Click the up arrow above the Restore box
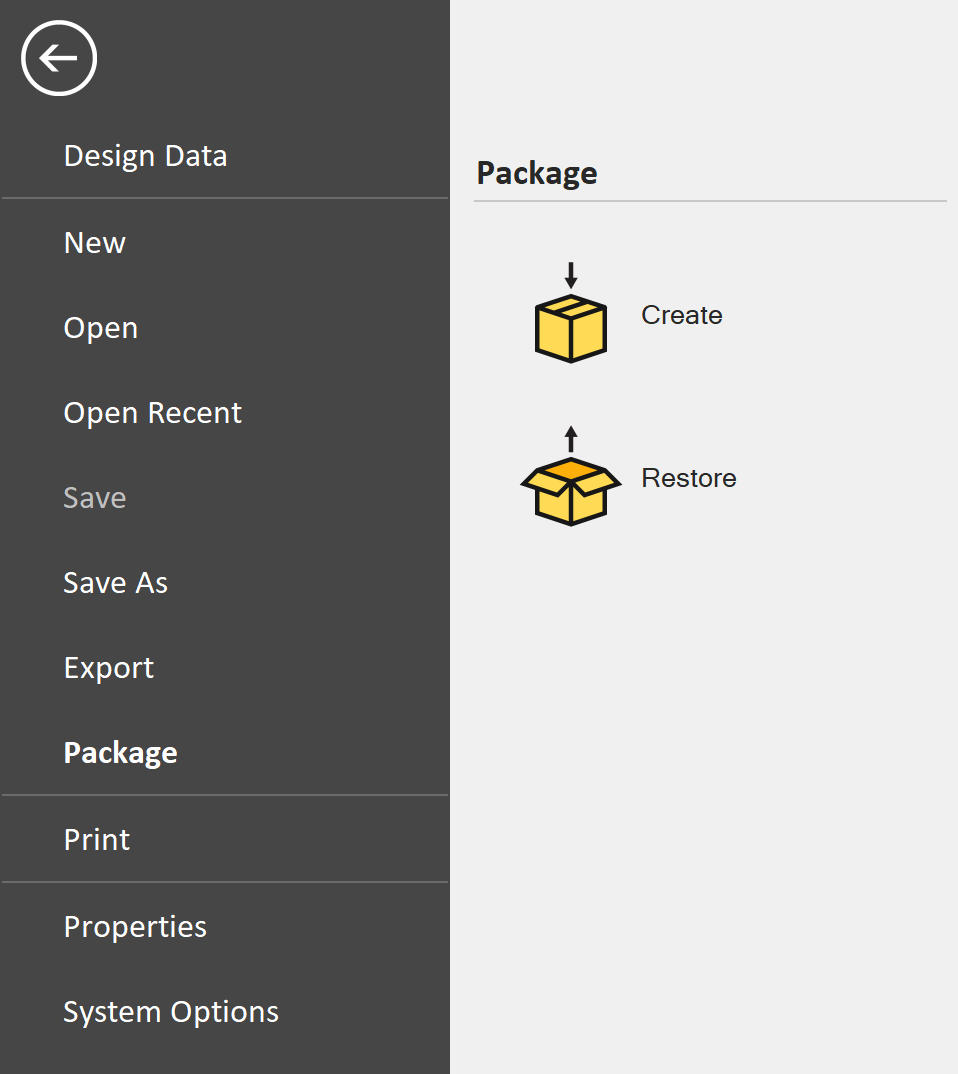958x1074 pixels. (571, 438)
